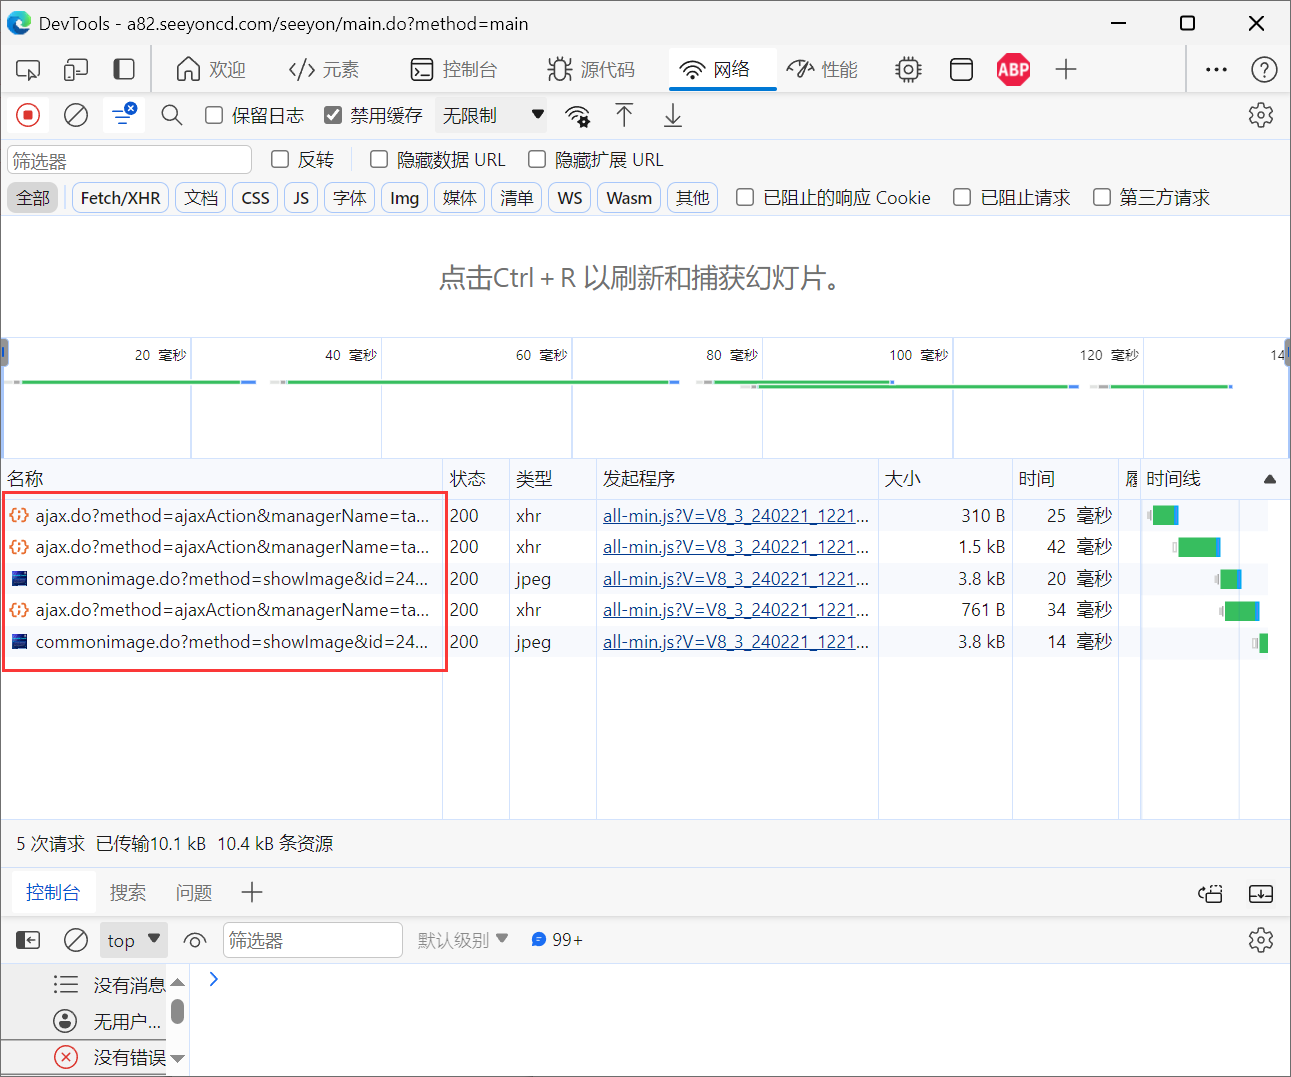This screenshot has width=1291, height=1077.
Task: Open the 无限制 throttling dropdown
Action: point(494,116)
